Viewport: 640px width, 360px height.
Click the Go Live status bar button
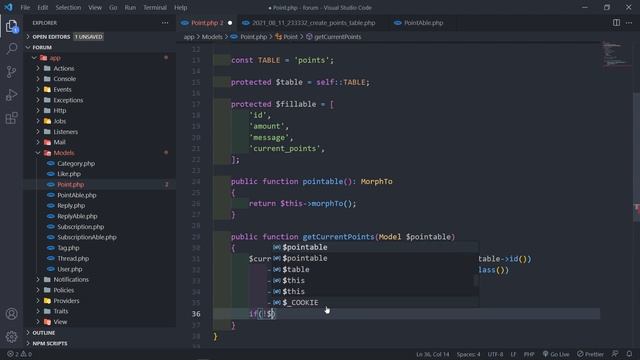[556, 354]
